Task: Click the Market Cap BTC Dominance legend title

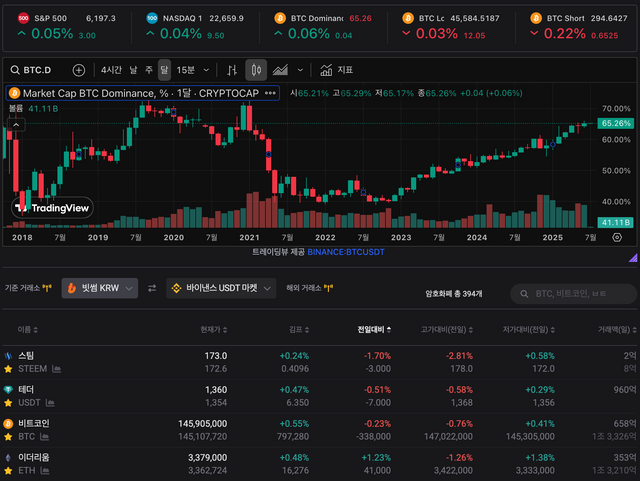Action: (x=141, y=93)
